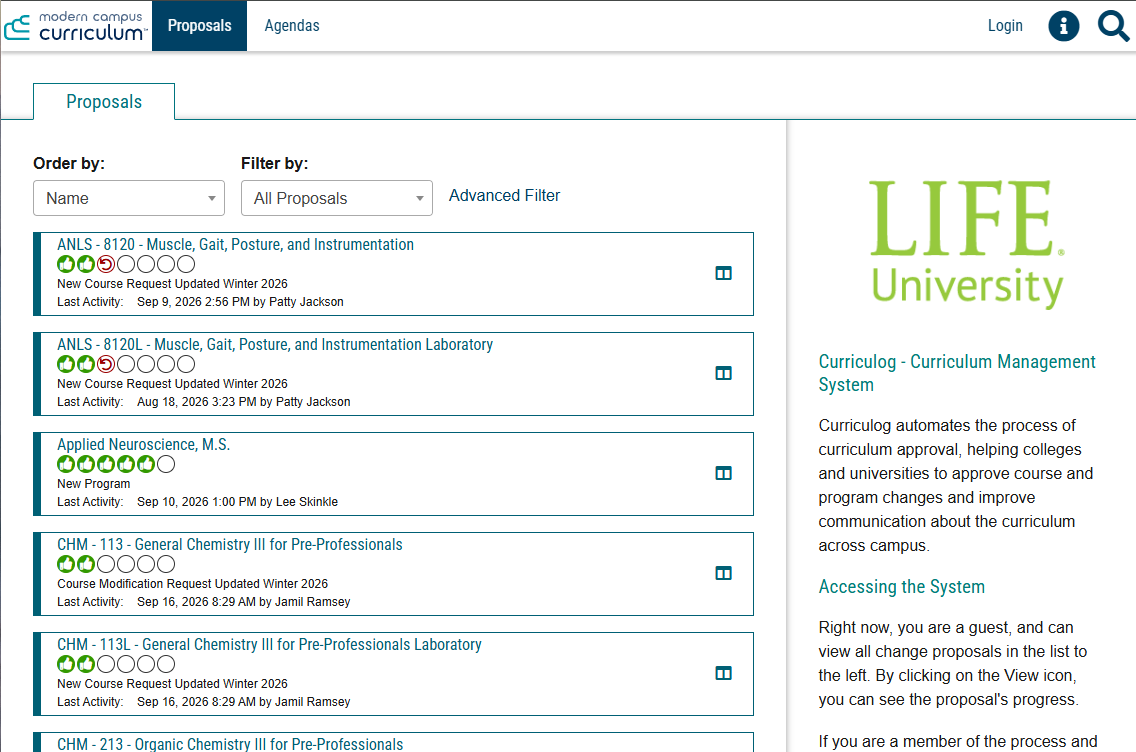Click 'Aug 18, 2026 3:23 PM by Patty Jackson' text
Viewport: 1136px width, 752px height.
pyautogui.click(x=243, y=402)
